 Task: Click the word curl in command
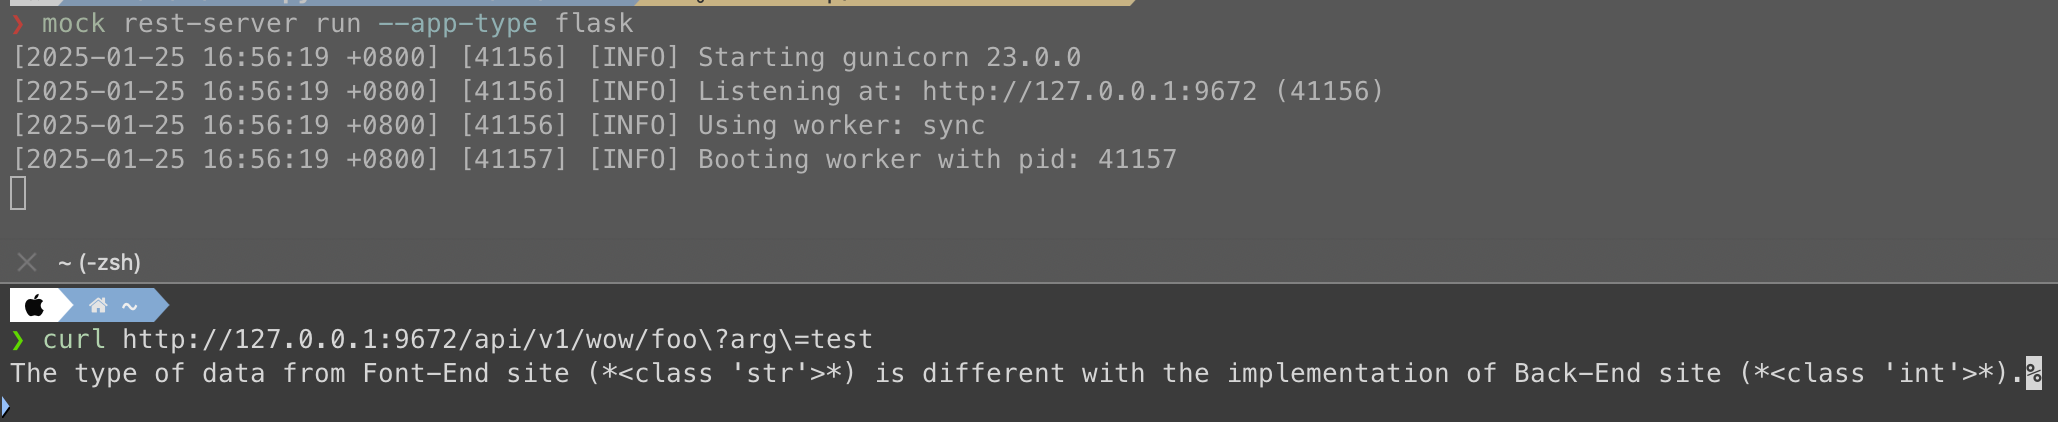tap(74, 340)
